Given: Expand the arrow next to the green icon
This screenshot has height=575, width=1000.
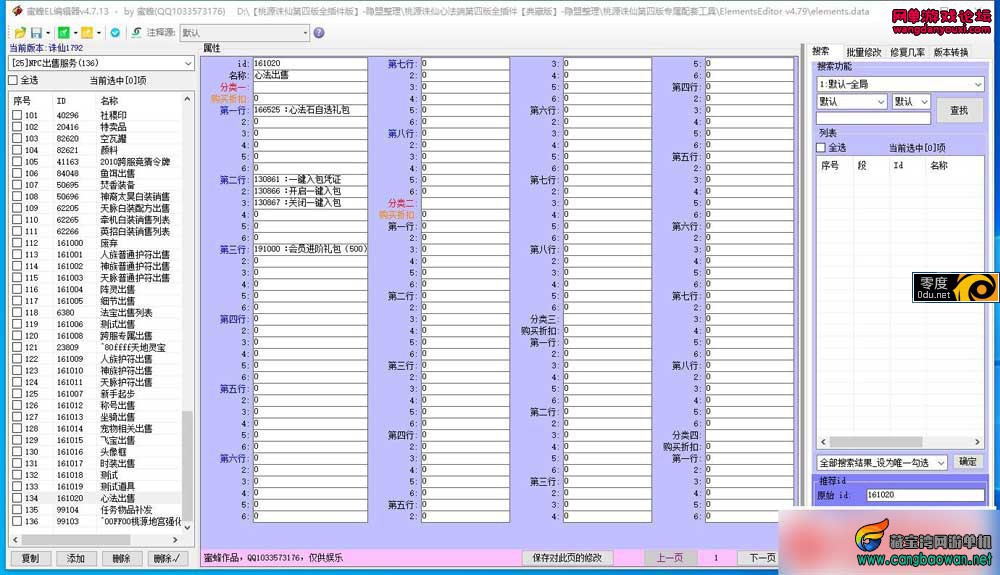Looking at the screenshot, I should [75, 33].
